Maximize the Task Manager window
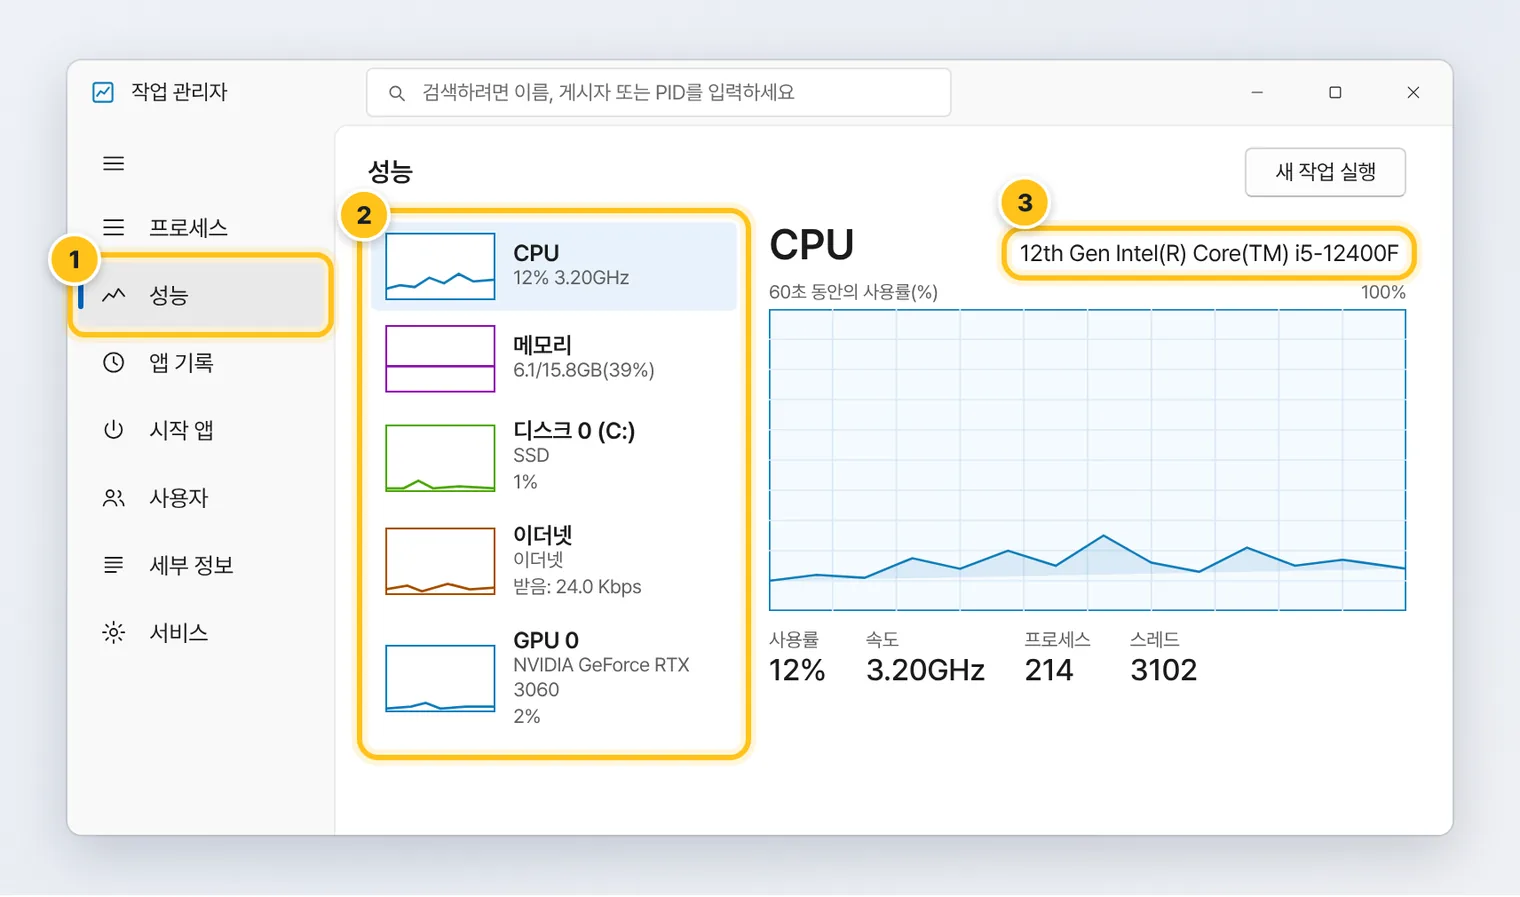Screen dimensions: 1520x897 1335,92
